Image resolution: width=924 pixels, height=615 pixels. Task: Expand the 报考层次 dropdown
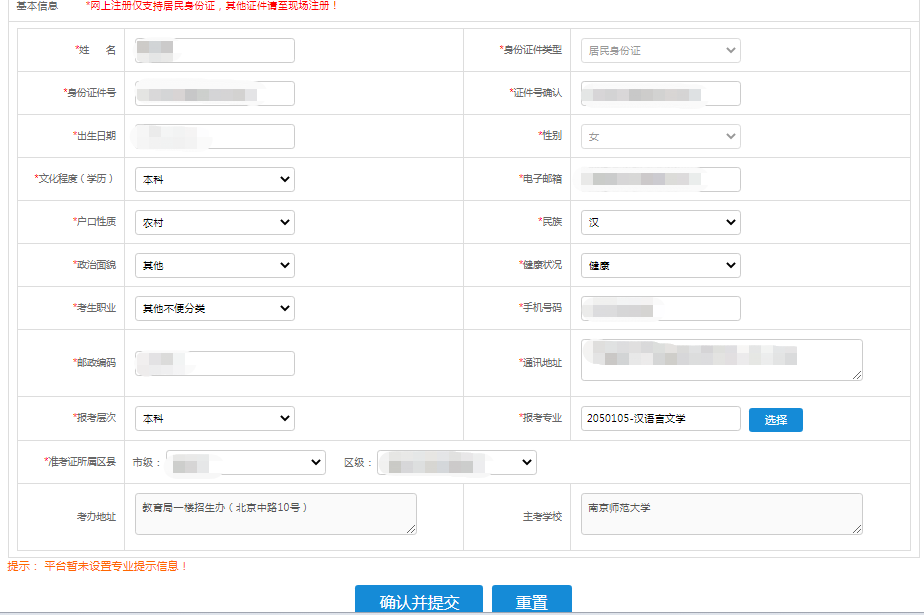click(214, 419)
